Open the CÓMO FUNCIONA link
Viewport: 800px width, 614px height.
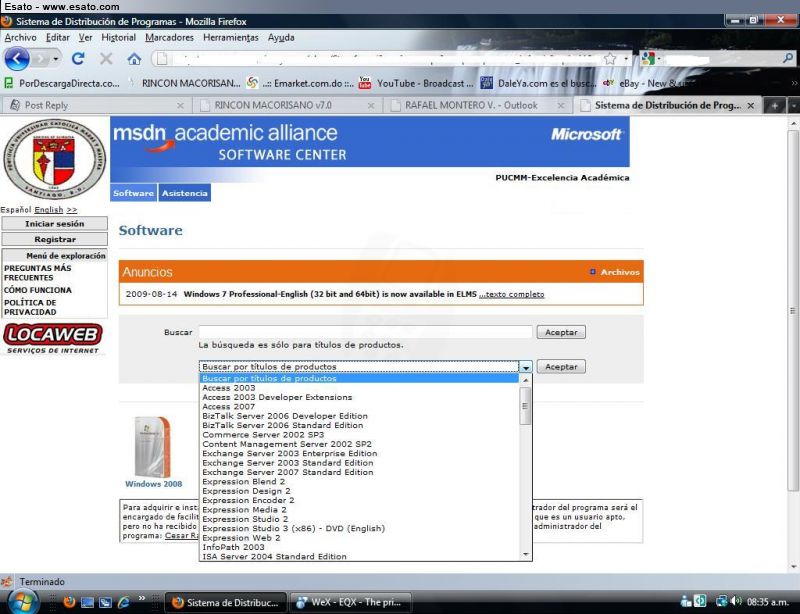(38, 290)
